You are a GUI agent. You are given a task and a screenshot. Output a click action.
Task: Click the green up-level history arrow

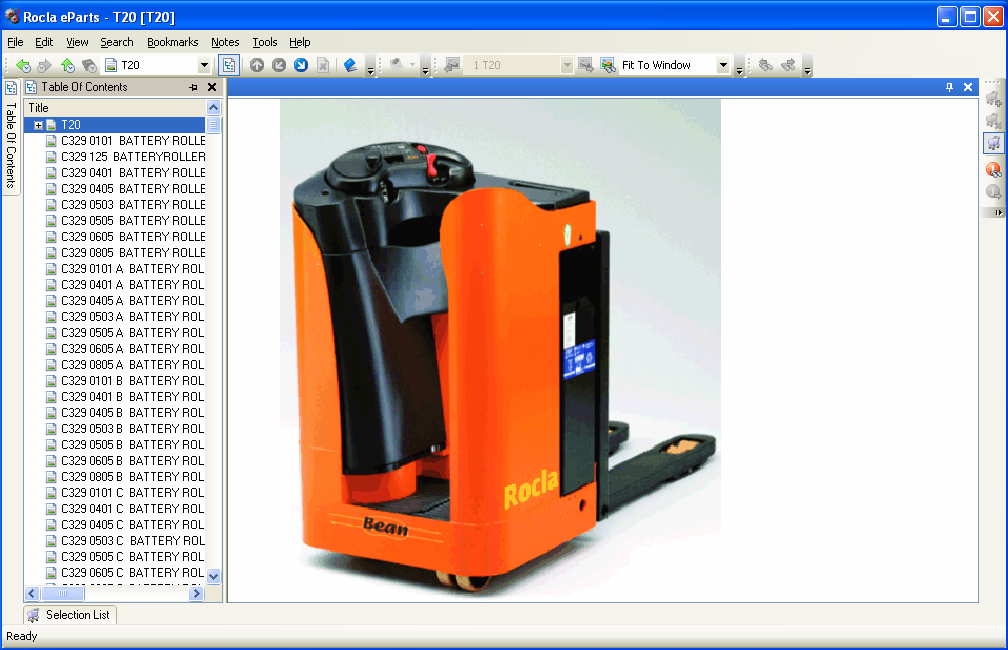click(67, 65)
